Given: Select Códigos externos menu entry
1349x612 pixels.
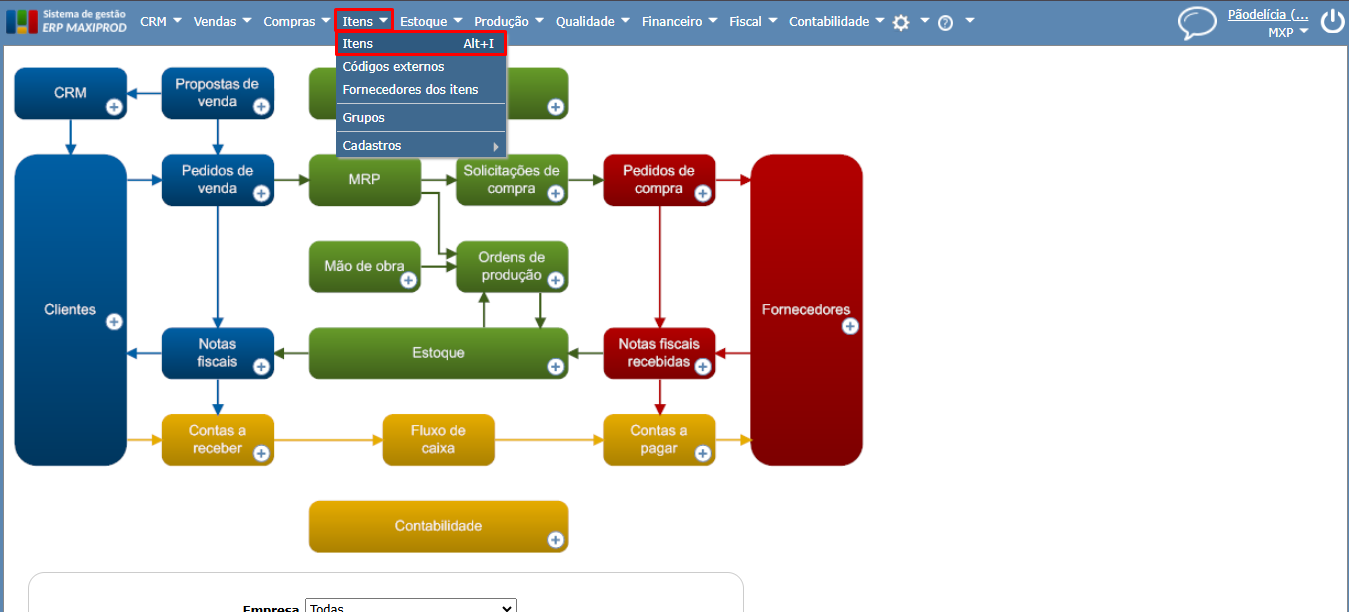Looking at the screenshot, I should 421,67.
